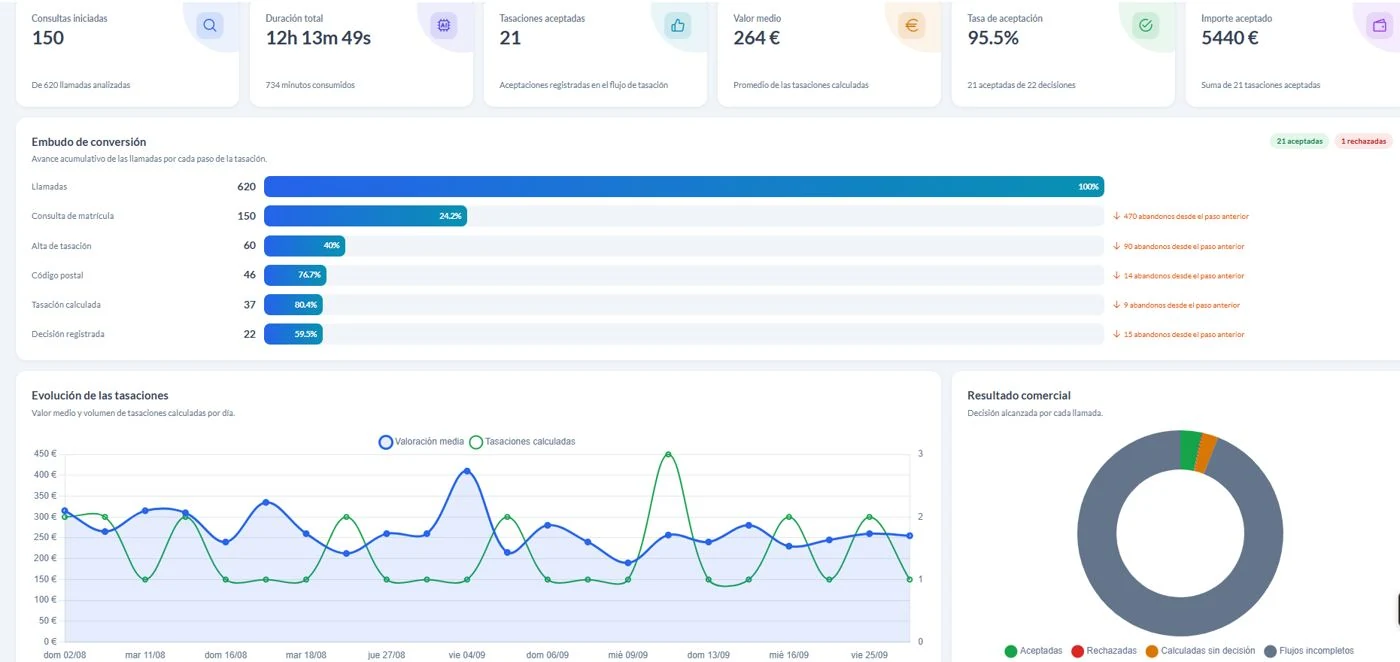The width and height of the screenshot is (1400, 662).
Task: Click '90 abandonos desde el paso anterior' text
Action: (x=1184, y=246)
